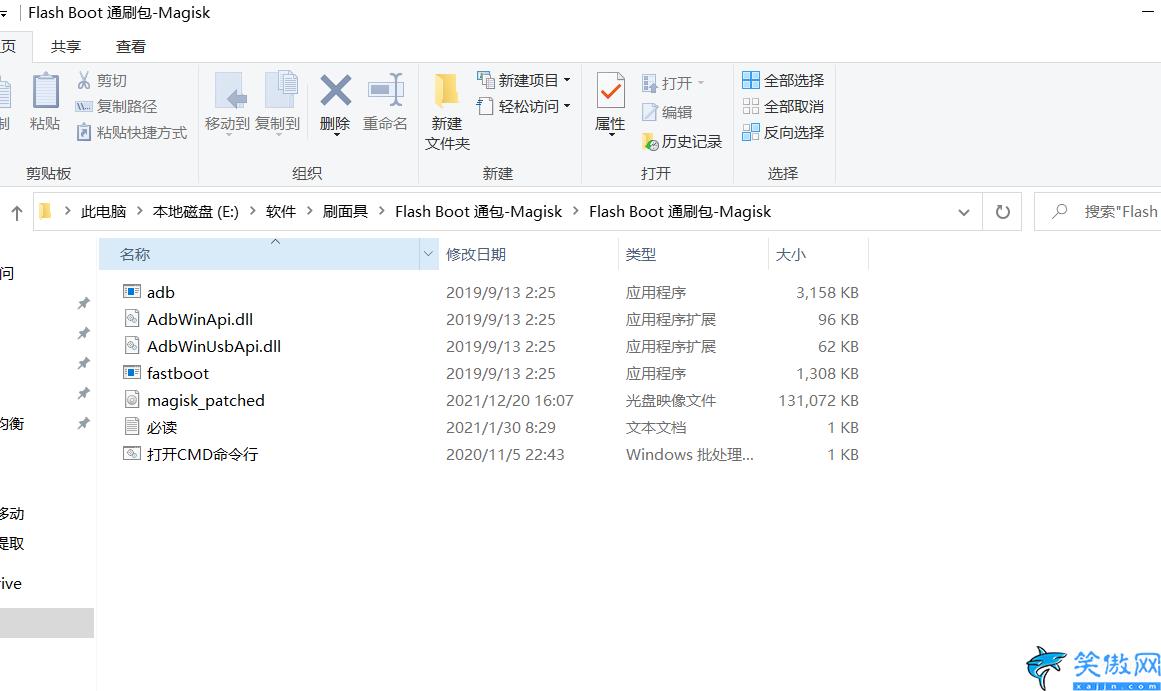
Task: Click the New item (新建项目) icon
Action: point(486,79)
